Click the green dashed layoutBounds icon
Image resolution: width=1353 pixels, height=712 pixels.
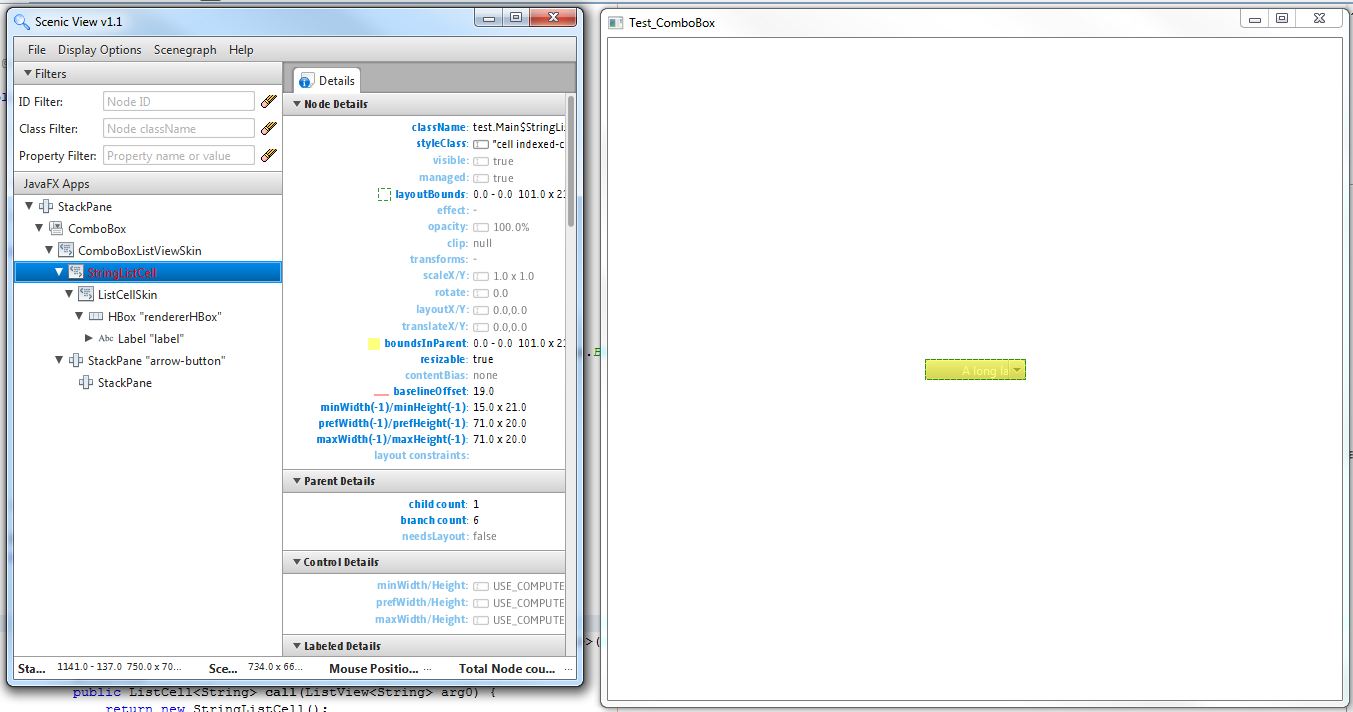pyautogui.click(x=384, y=194)
